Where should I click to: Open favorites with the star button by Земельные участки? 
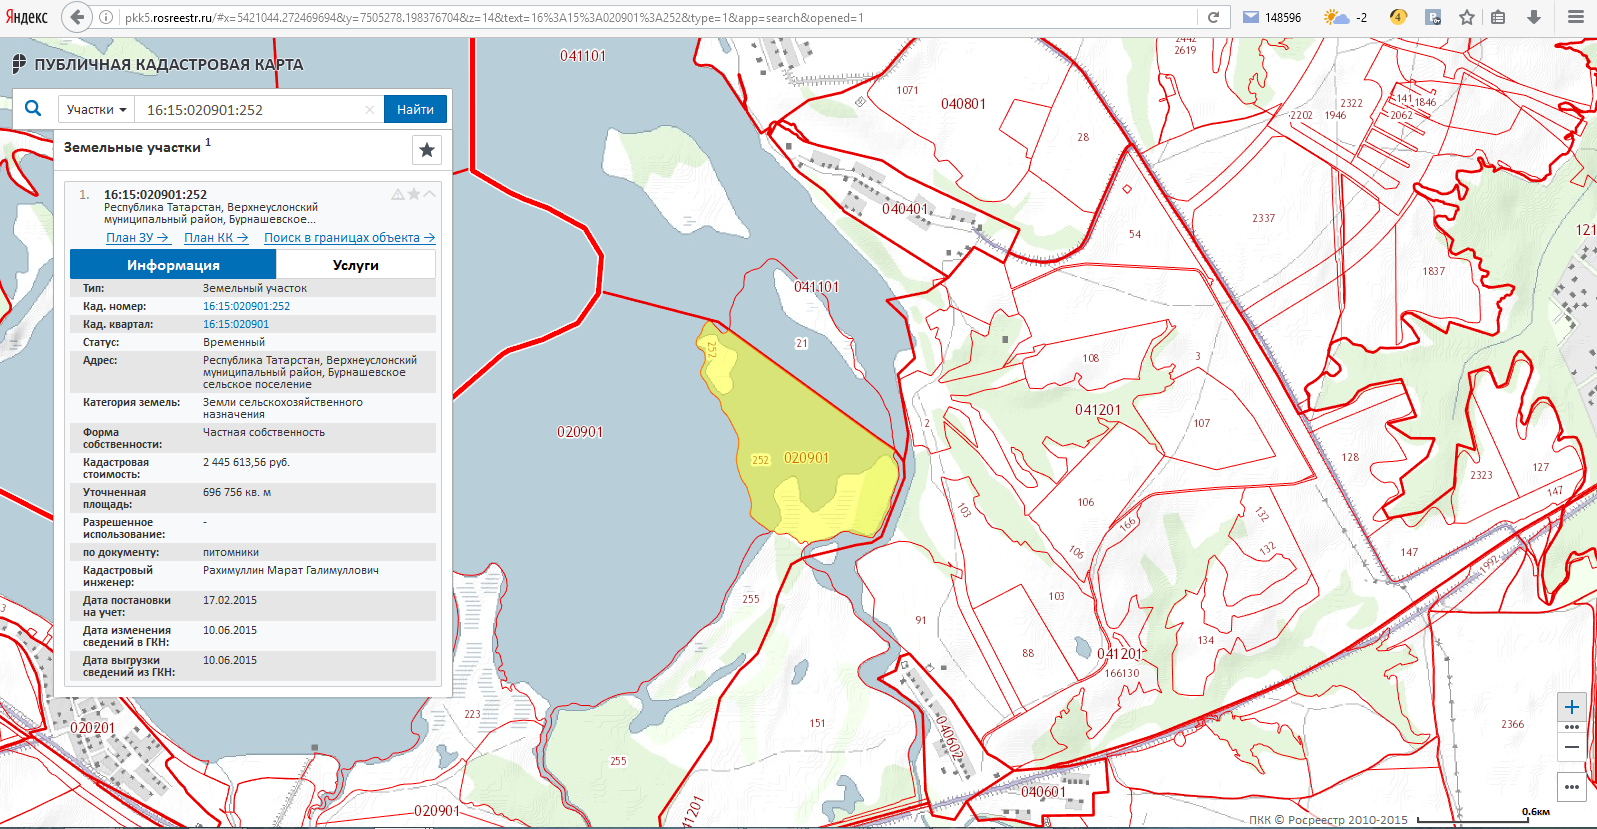(427, 149)
